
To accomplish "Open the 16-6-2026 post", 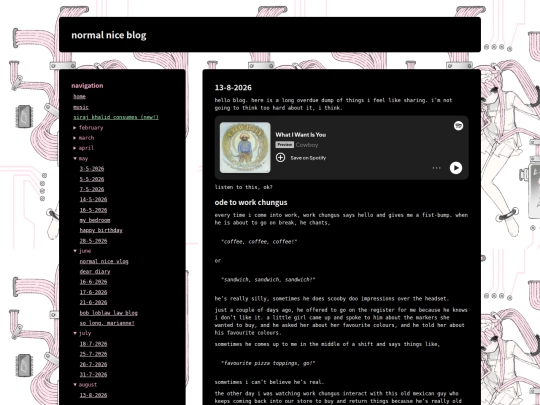I will tap(93, 282).
